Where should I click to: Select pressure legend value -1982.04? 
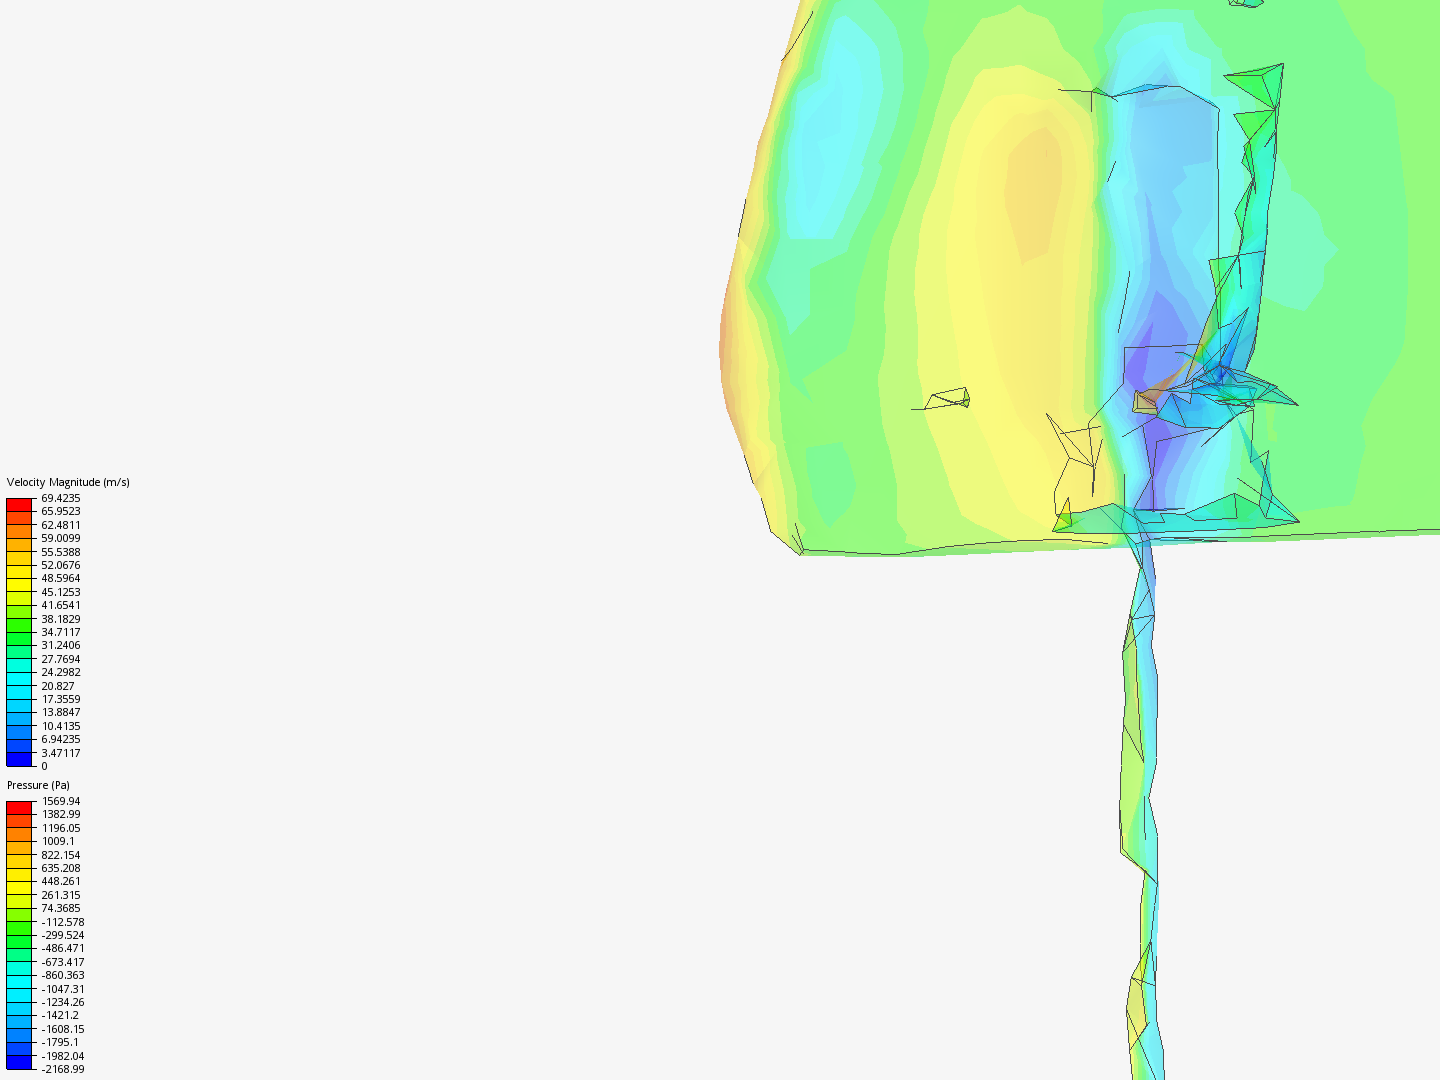pos(63,1056)
